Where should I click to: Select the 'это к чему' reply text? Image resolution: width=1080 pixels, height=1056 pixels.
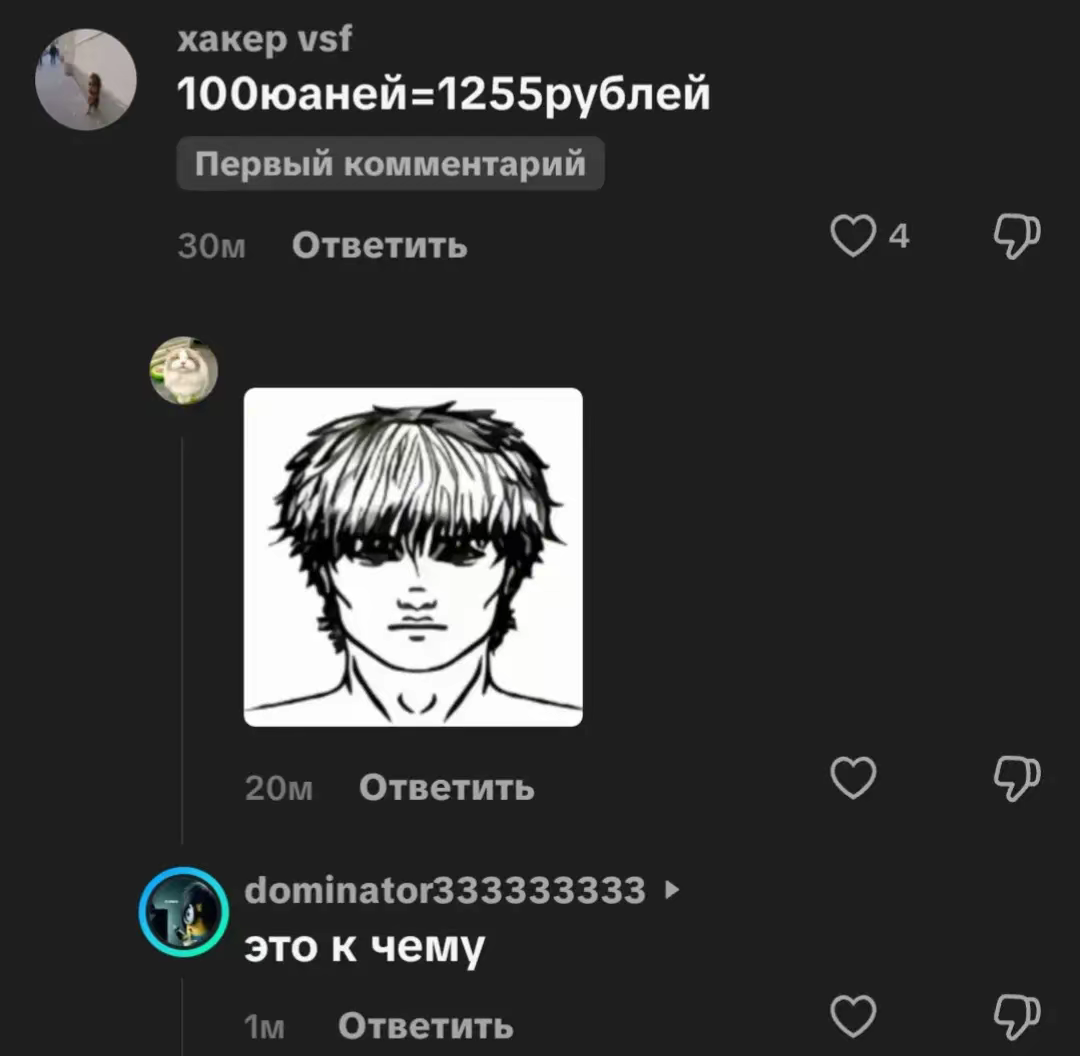click(365, 948)
